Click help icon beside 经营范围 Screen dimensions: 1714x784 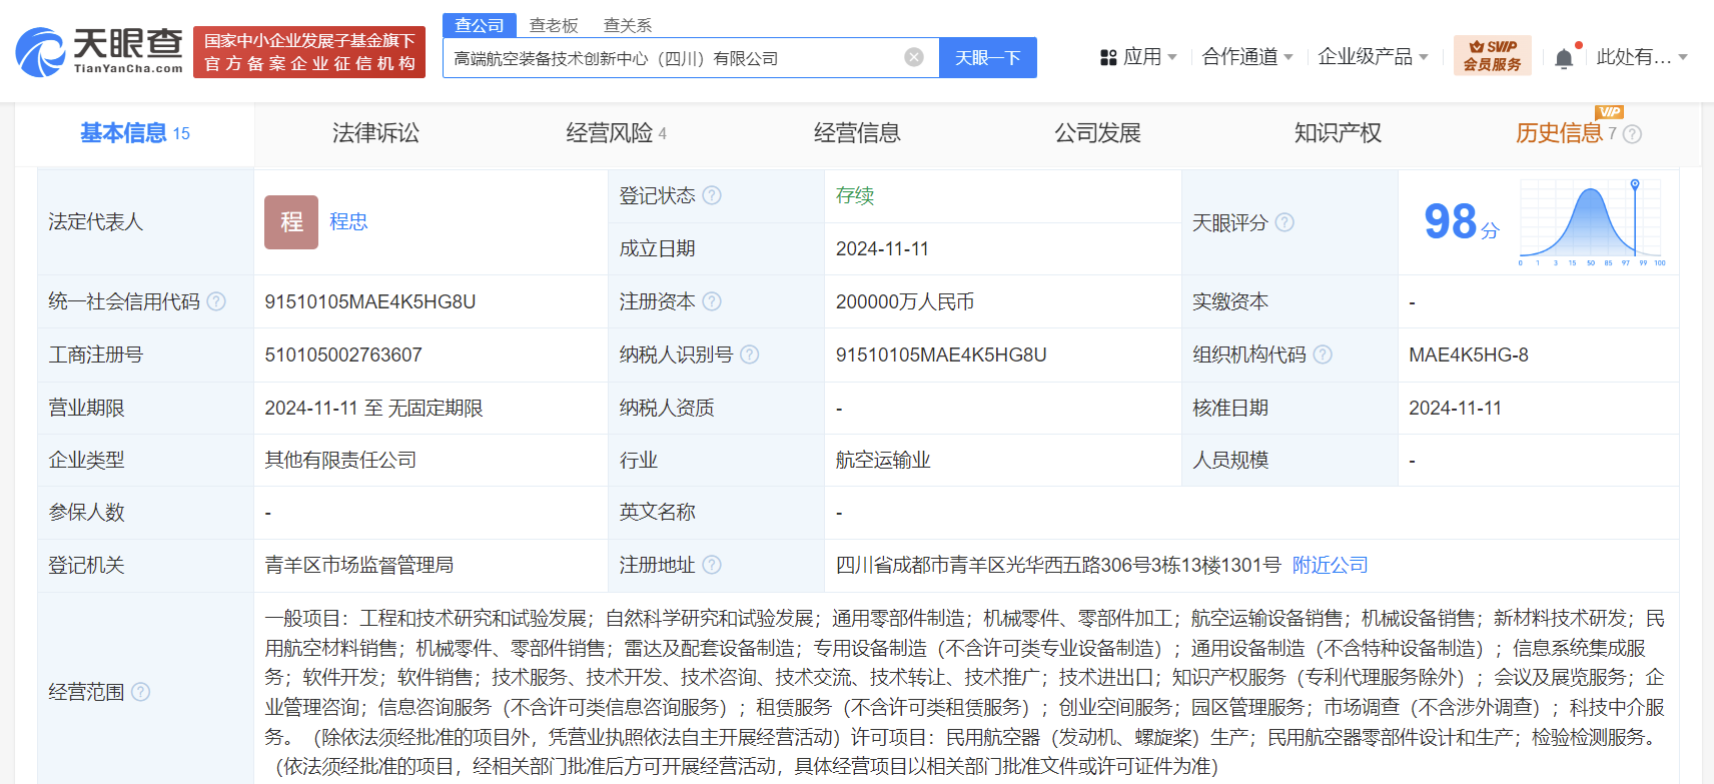[x=141, y=692]
